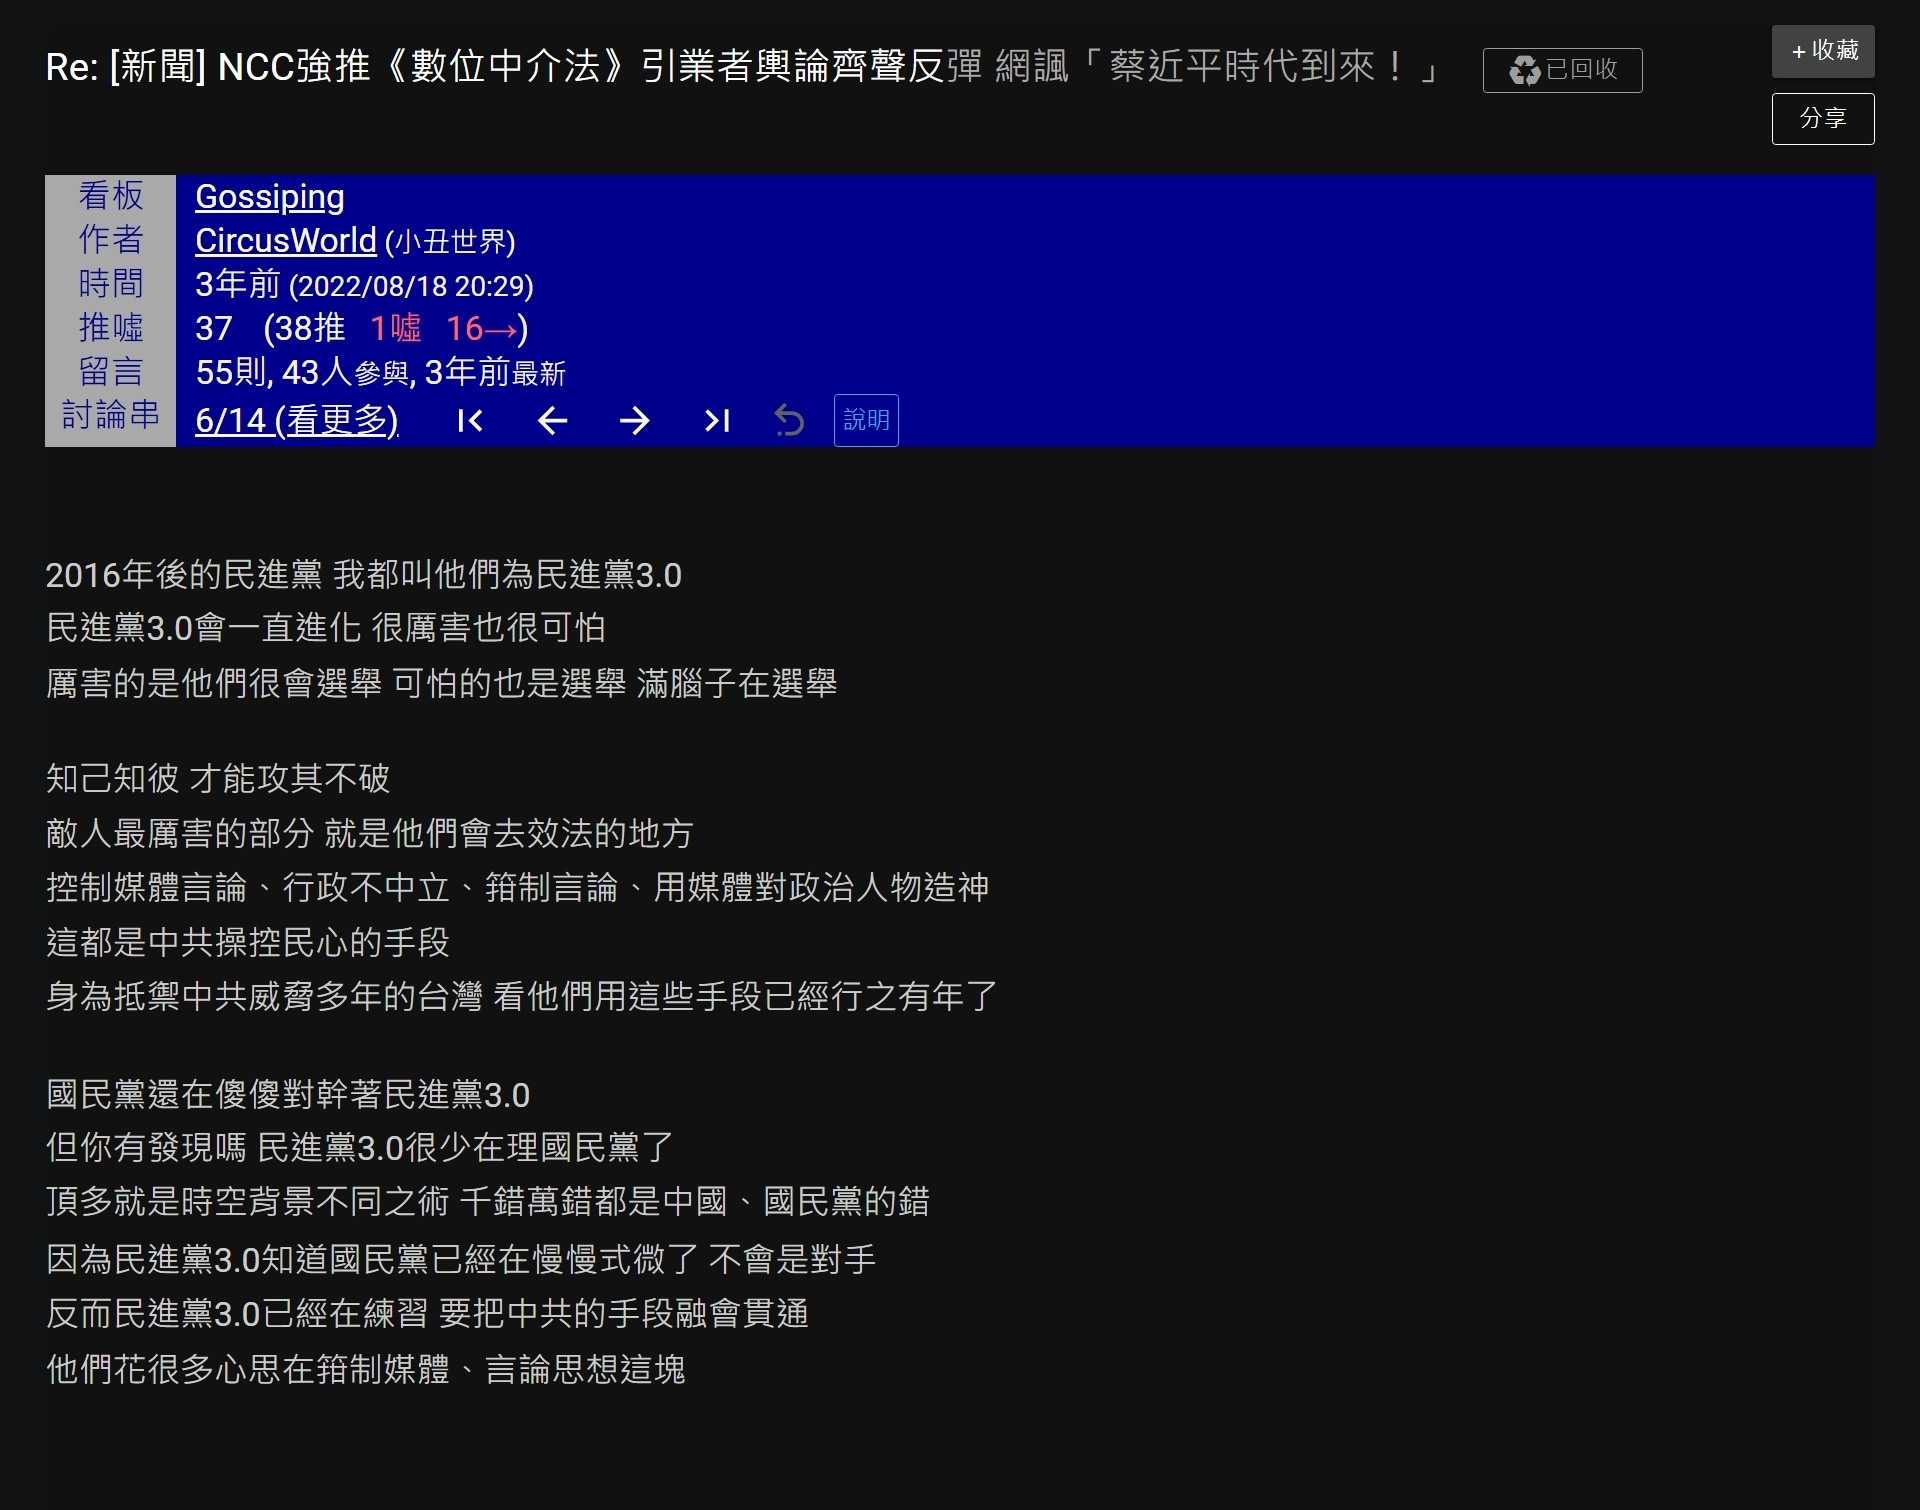
Task: Go to next post in thread
Action: pos(634,421)
